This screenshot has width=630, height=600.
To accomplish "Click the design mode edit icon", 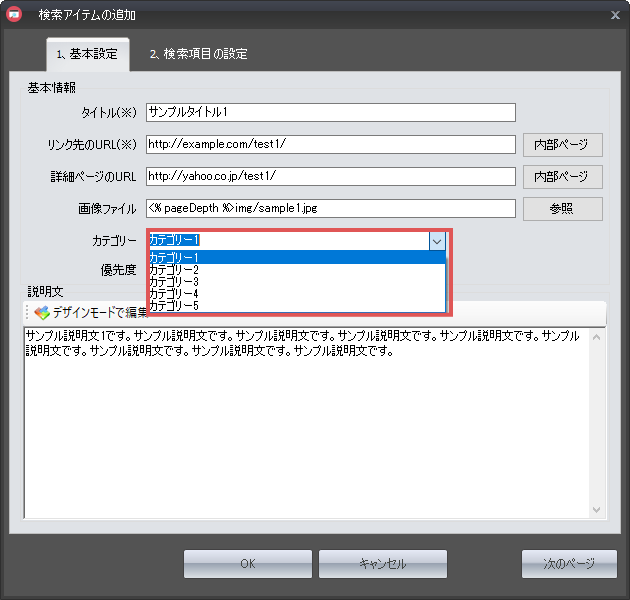I will coord(41,313).
